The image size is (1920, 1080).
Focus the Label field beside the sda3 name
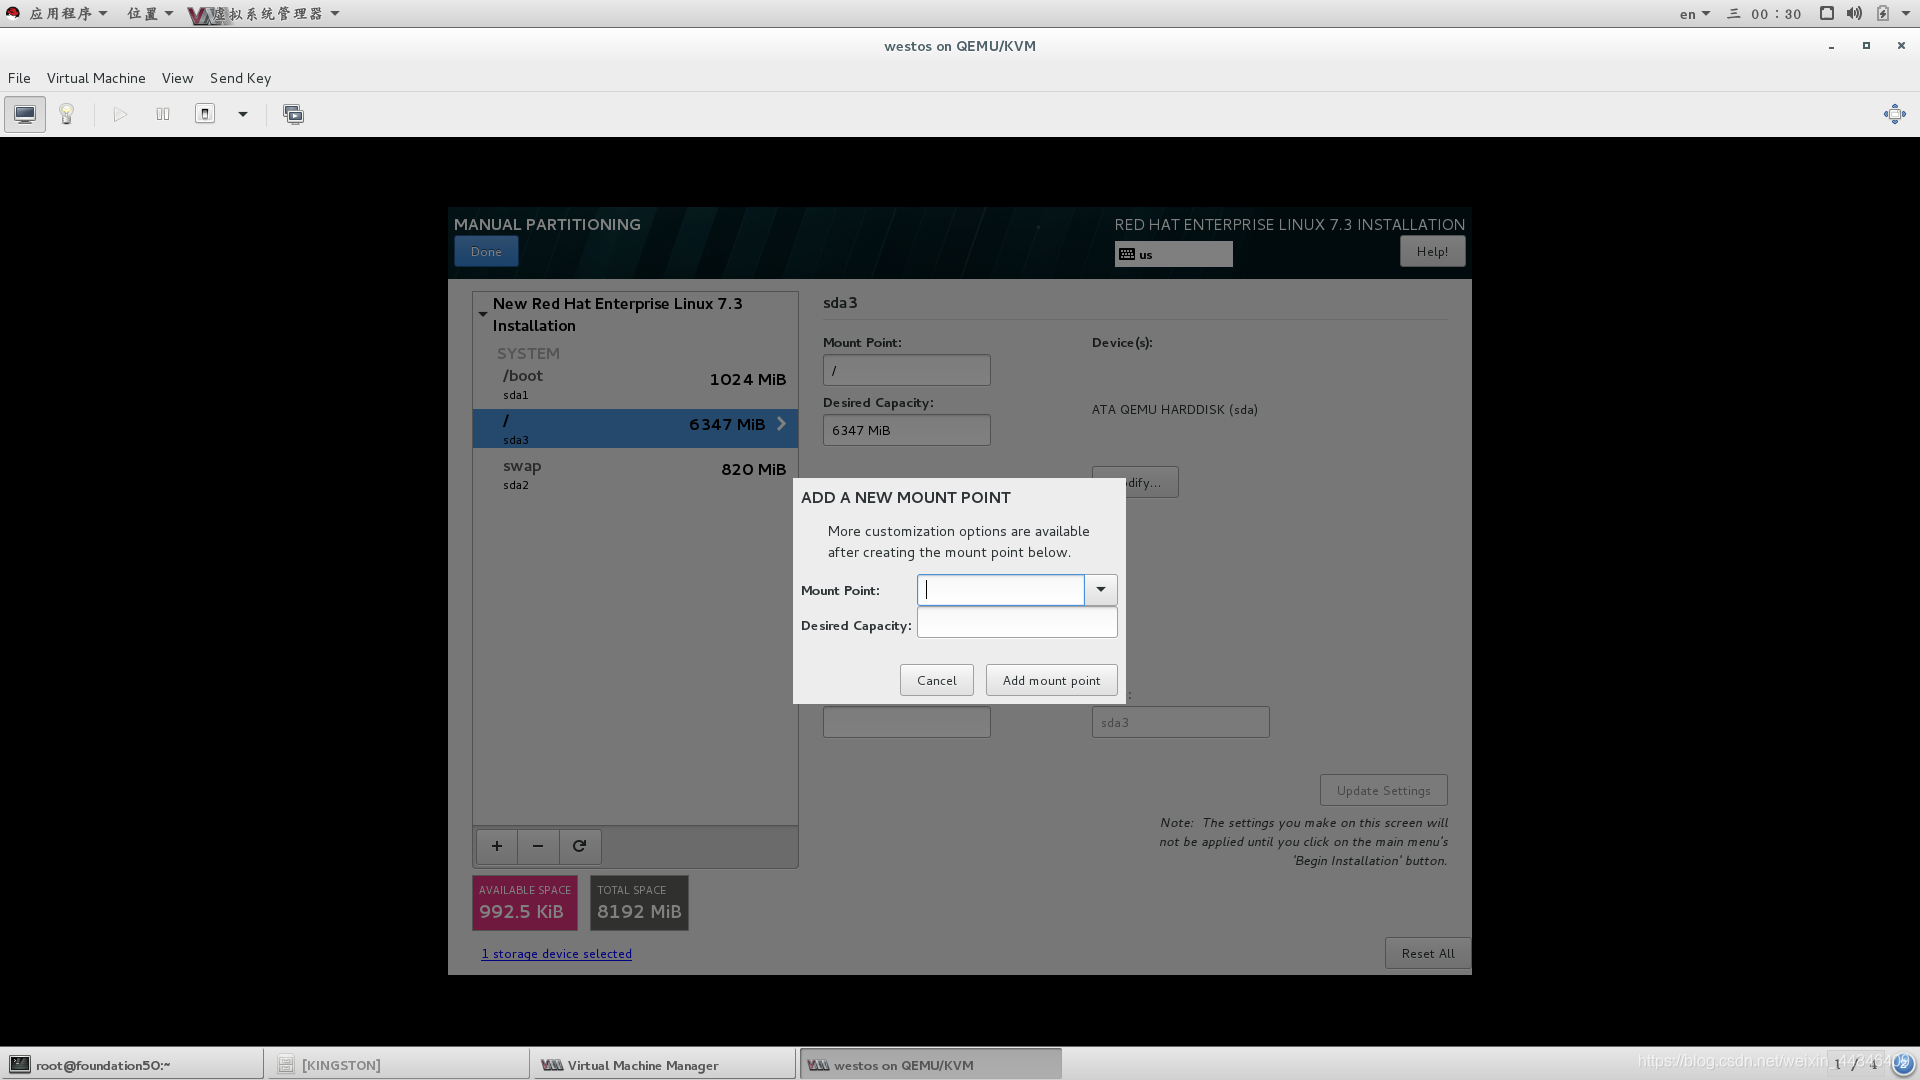click(x=906, y=722)
